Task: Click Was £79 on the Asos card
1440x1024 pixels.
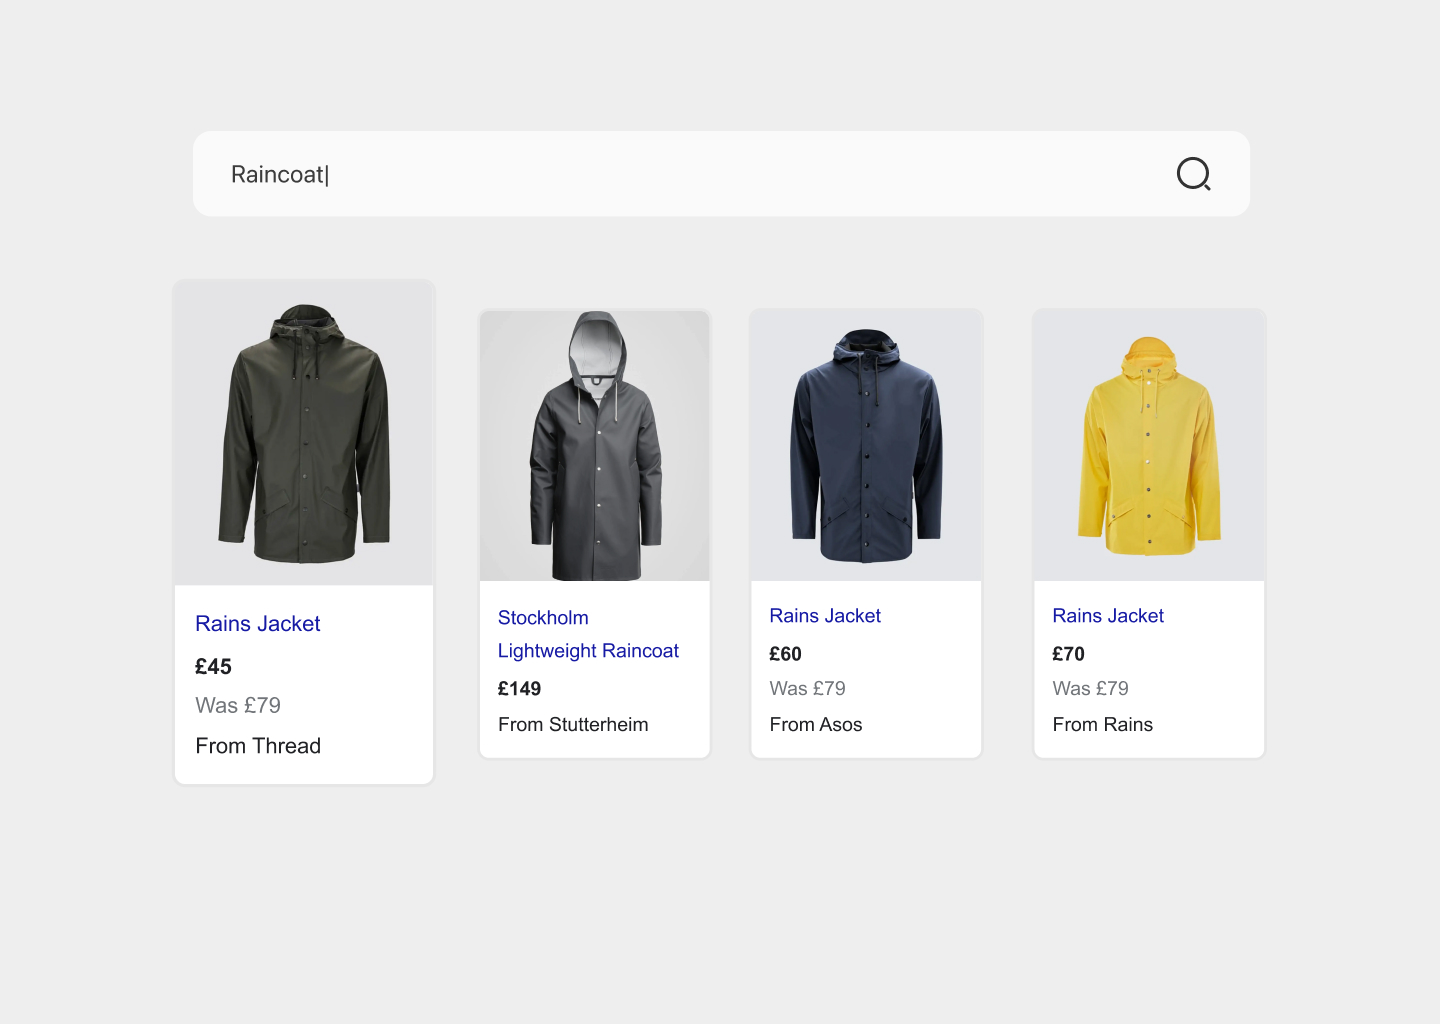Action: (x=807, y=689)
